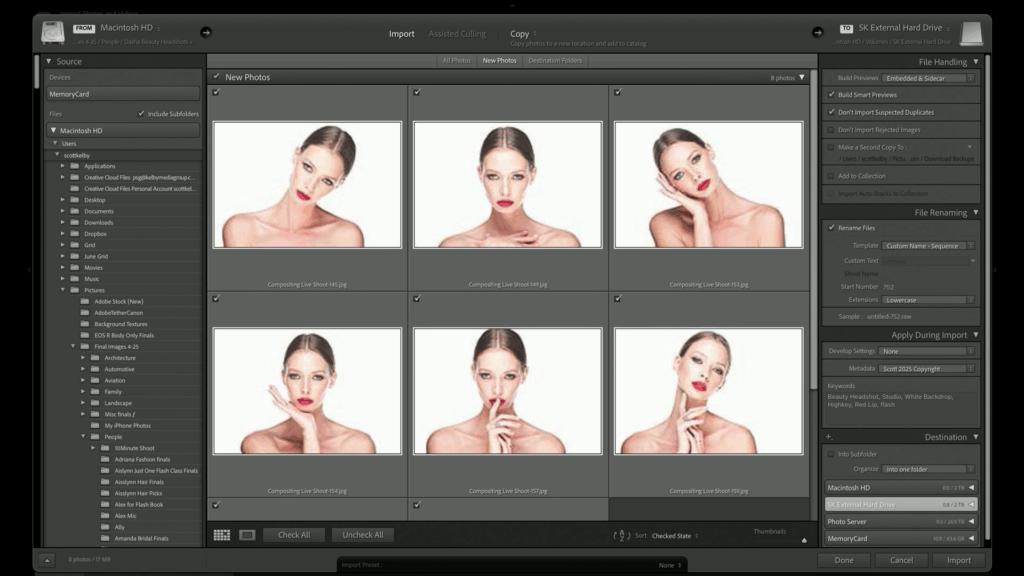Select the Compositing Live Shoot-157 thumbnail
1024x576 pixels.
tap(507, 390)
